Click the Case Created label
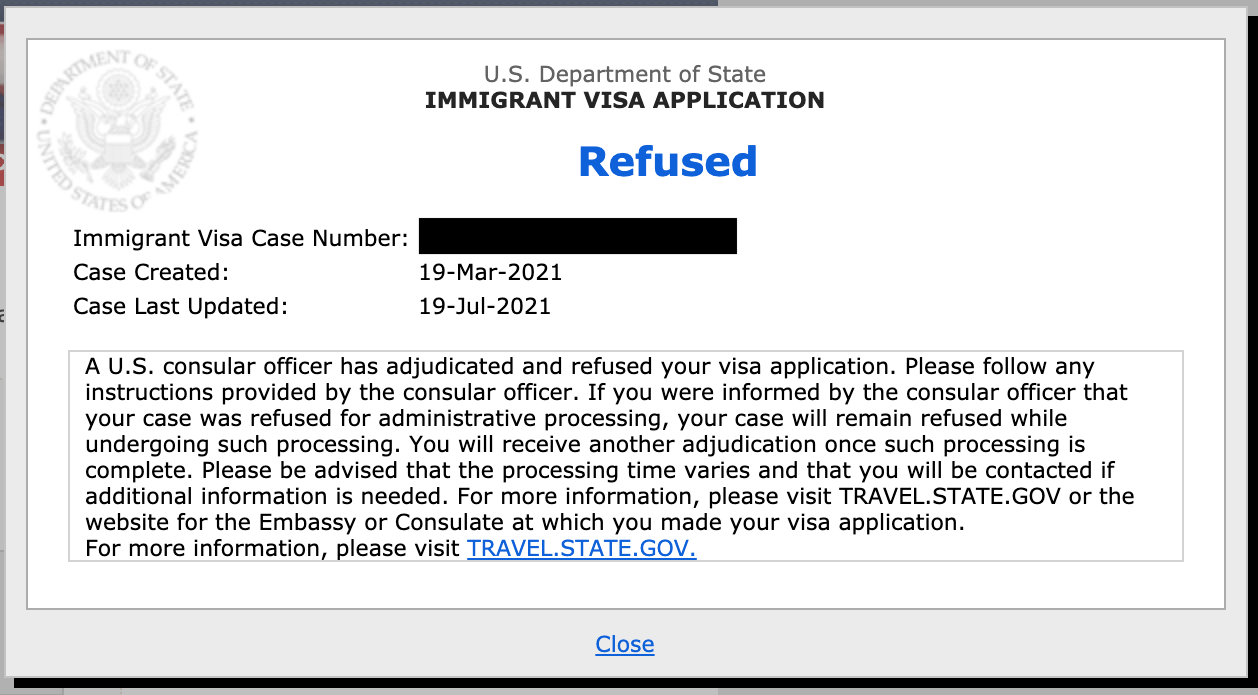The image size is (1258, 695). [x=151, y=272]
